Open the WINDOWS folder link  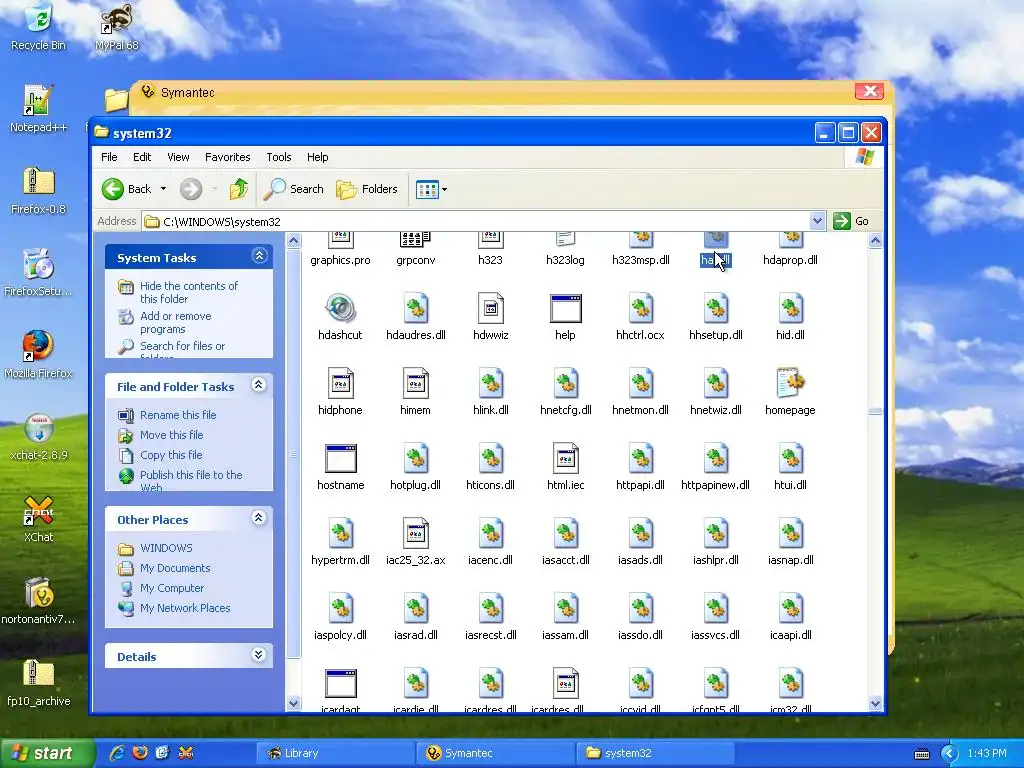166,549
